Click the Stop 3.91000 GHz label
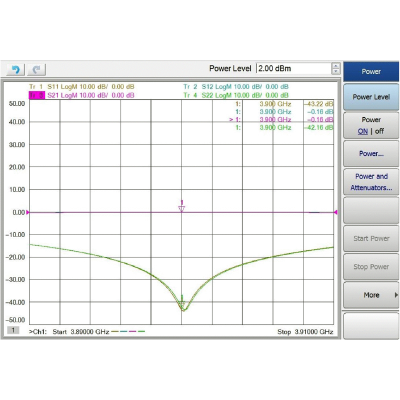 click(305, 332)
